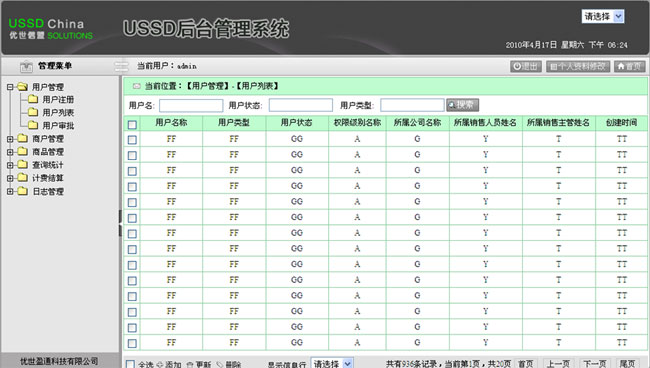Select 用户列表 in the sidebar tree
650x368 pixels.
(58, 112)
